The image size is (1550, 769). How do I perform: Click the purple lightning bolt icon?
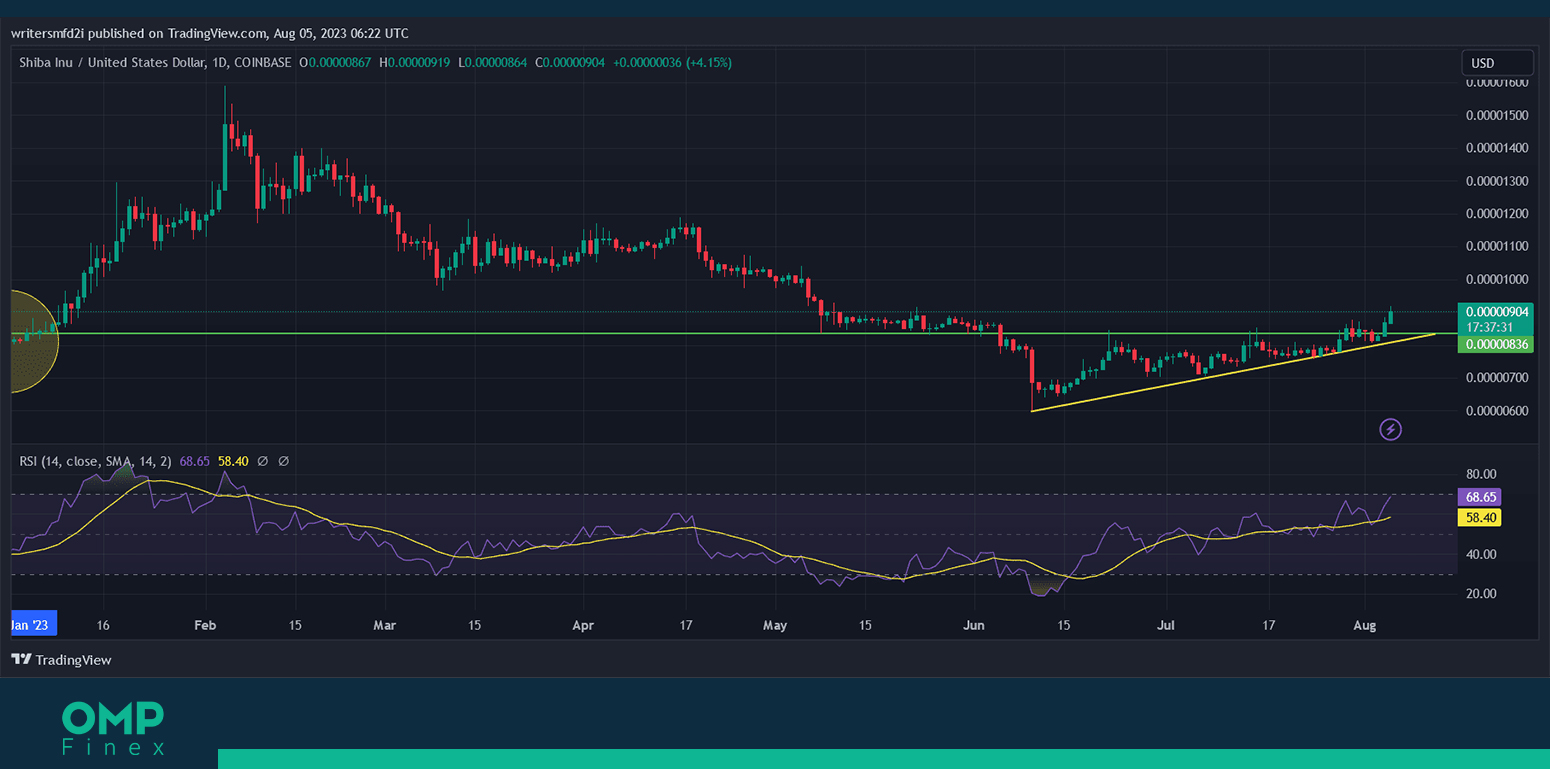1391,430
